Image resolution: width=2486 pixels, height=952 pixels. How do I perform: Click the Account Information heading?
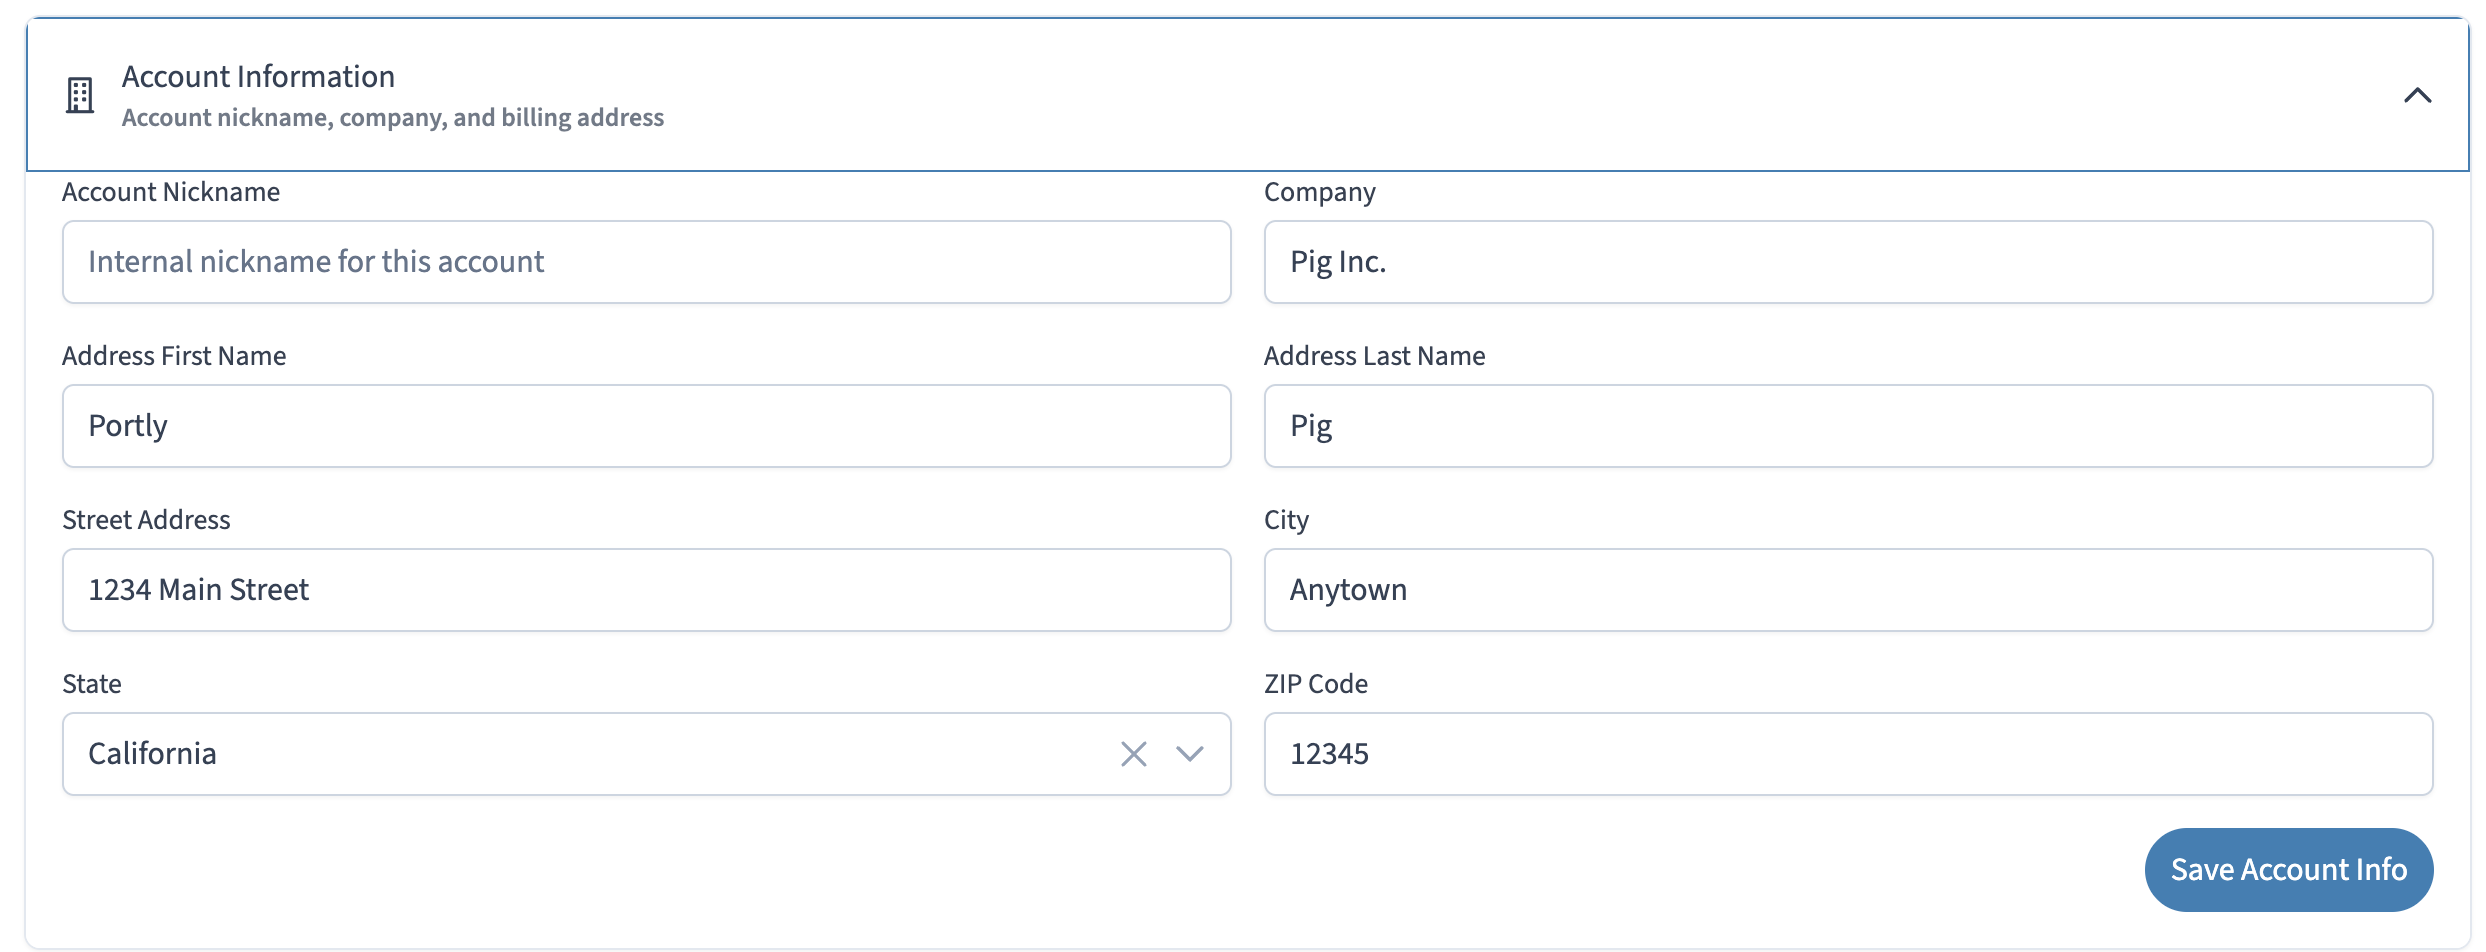(x=258, y=77)
